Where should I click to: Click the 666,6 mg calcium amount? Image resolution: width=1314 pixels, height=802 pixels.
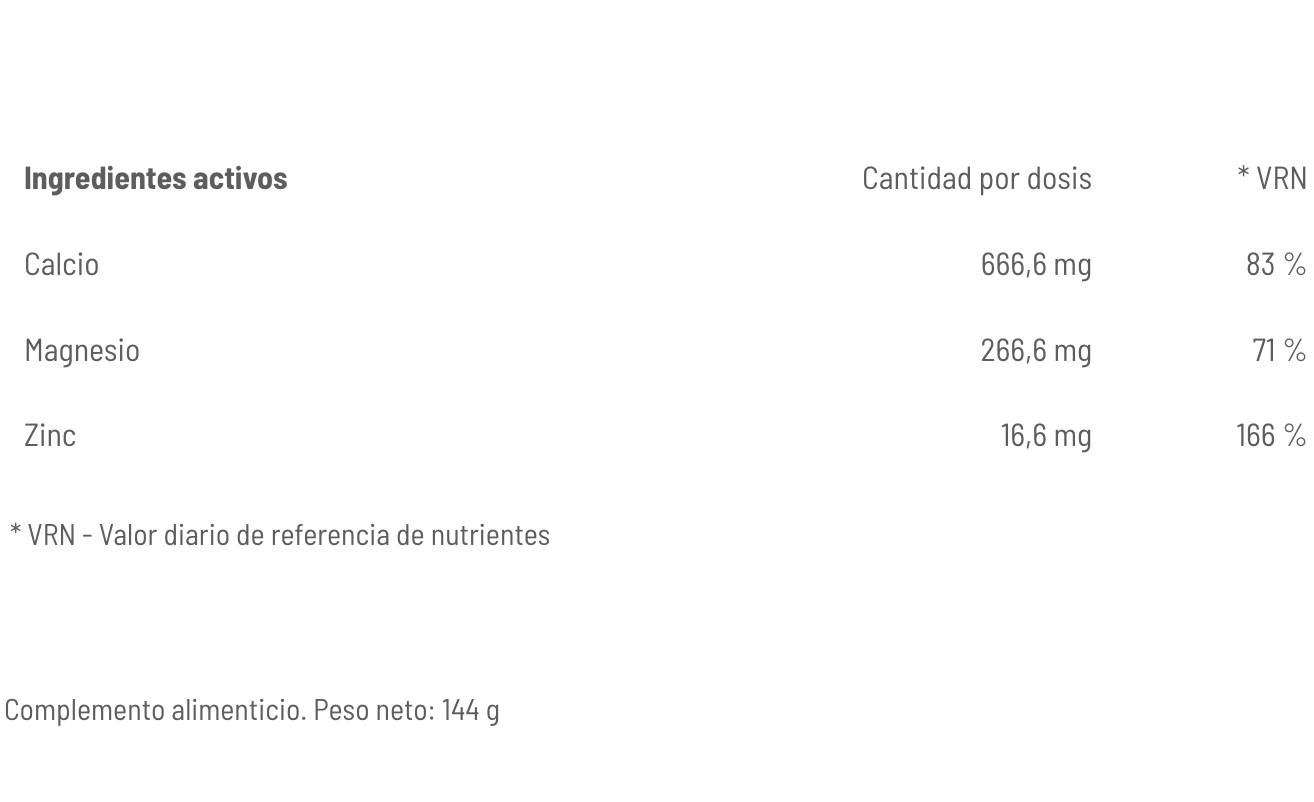point(1035,264)
